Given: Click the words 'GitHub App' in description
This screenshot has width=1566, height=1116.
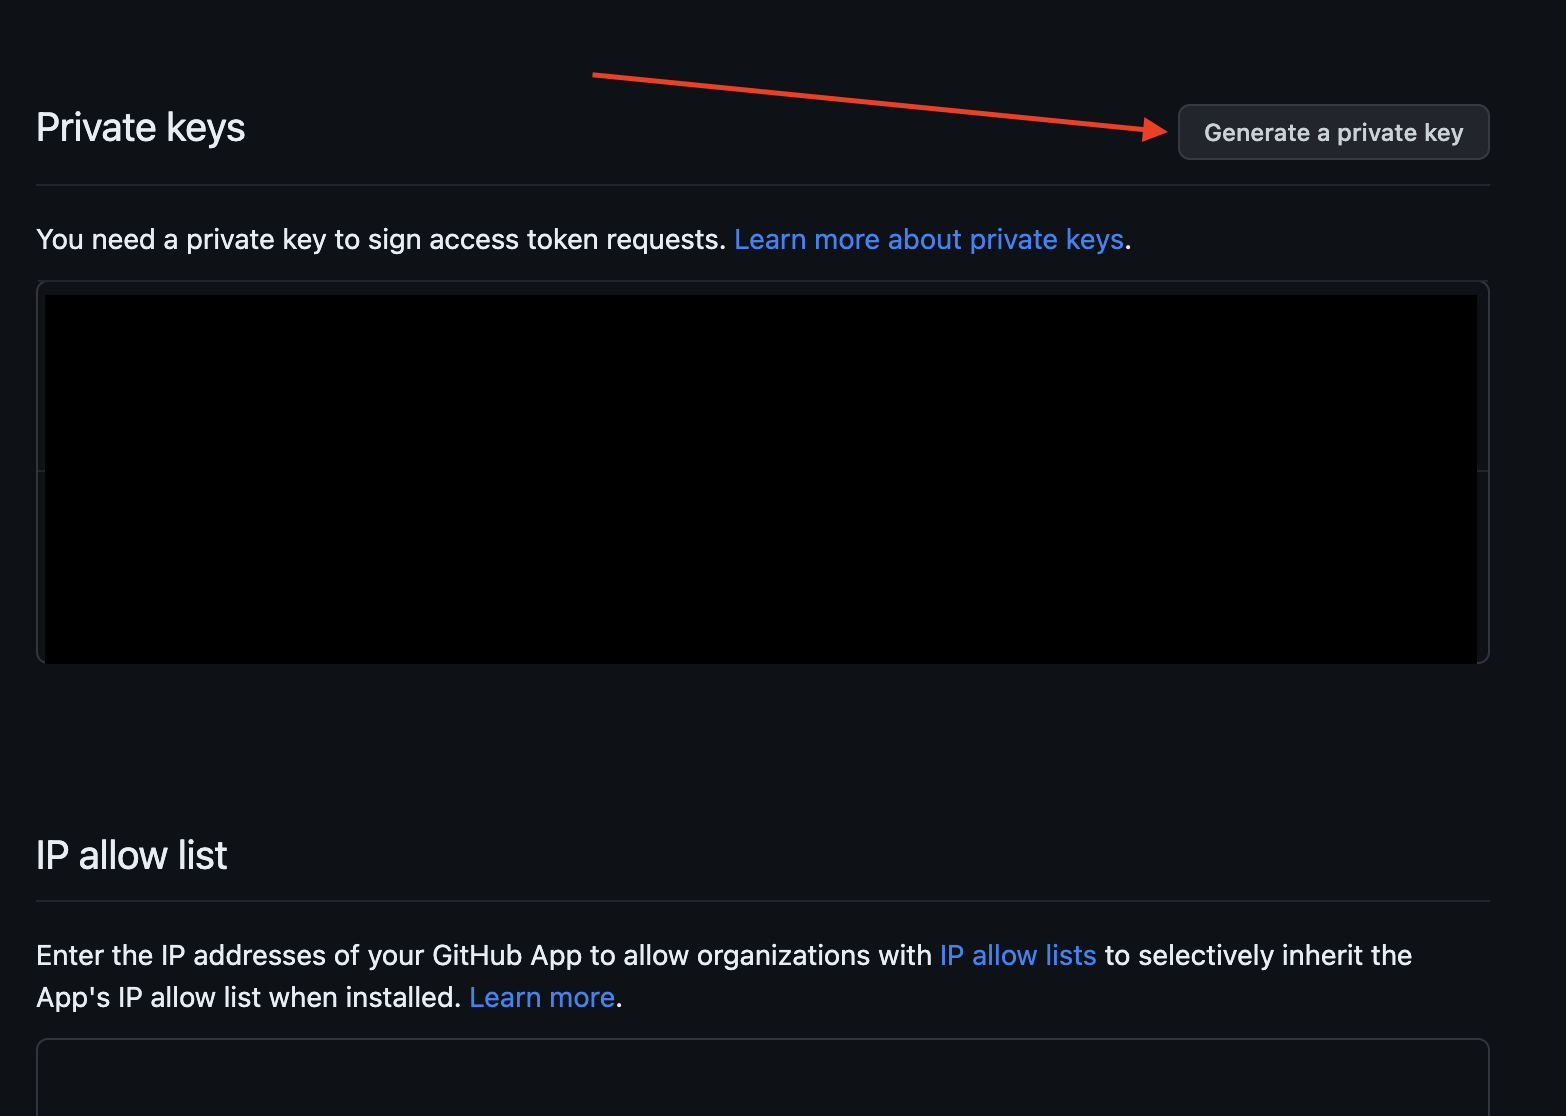Looking at the screenshot, I should point(507,956).
